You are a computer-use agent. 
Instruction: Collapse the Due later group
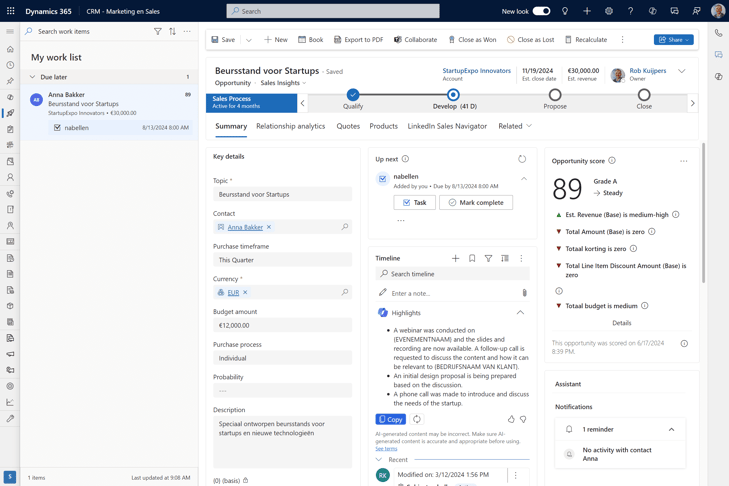coord(32,77)
